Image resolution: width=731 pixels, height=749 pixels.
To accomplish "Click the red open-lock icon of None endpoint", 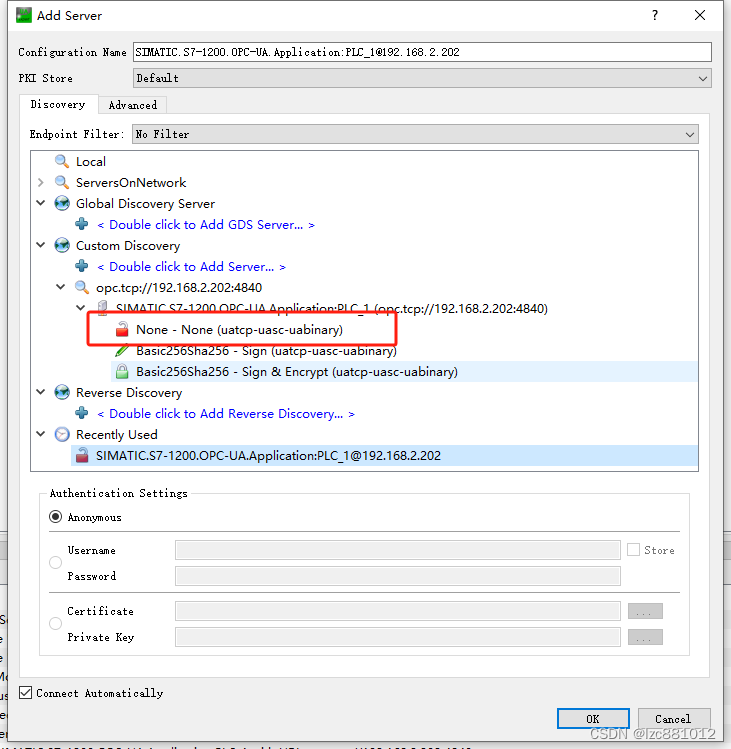I will [122, 329].
